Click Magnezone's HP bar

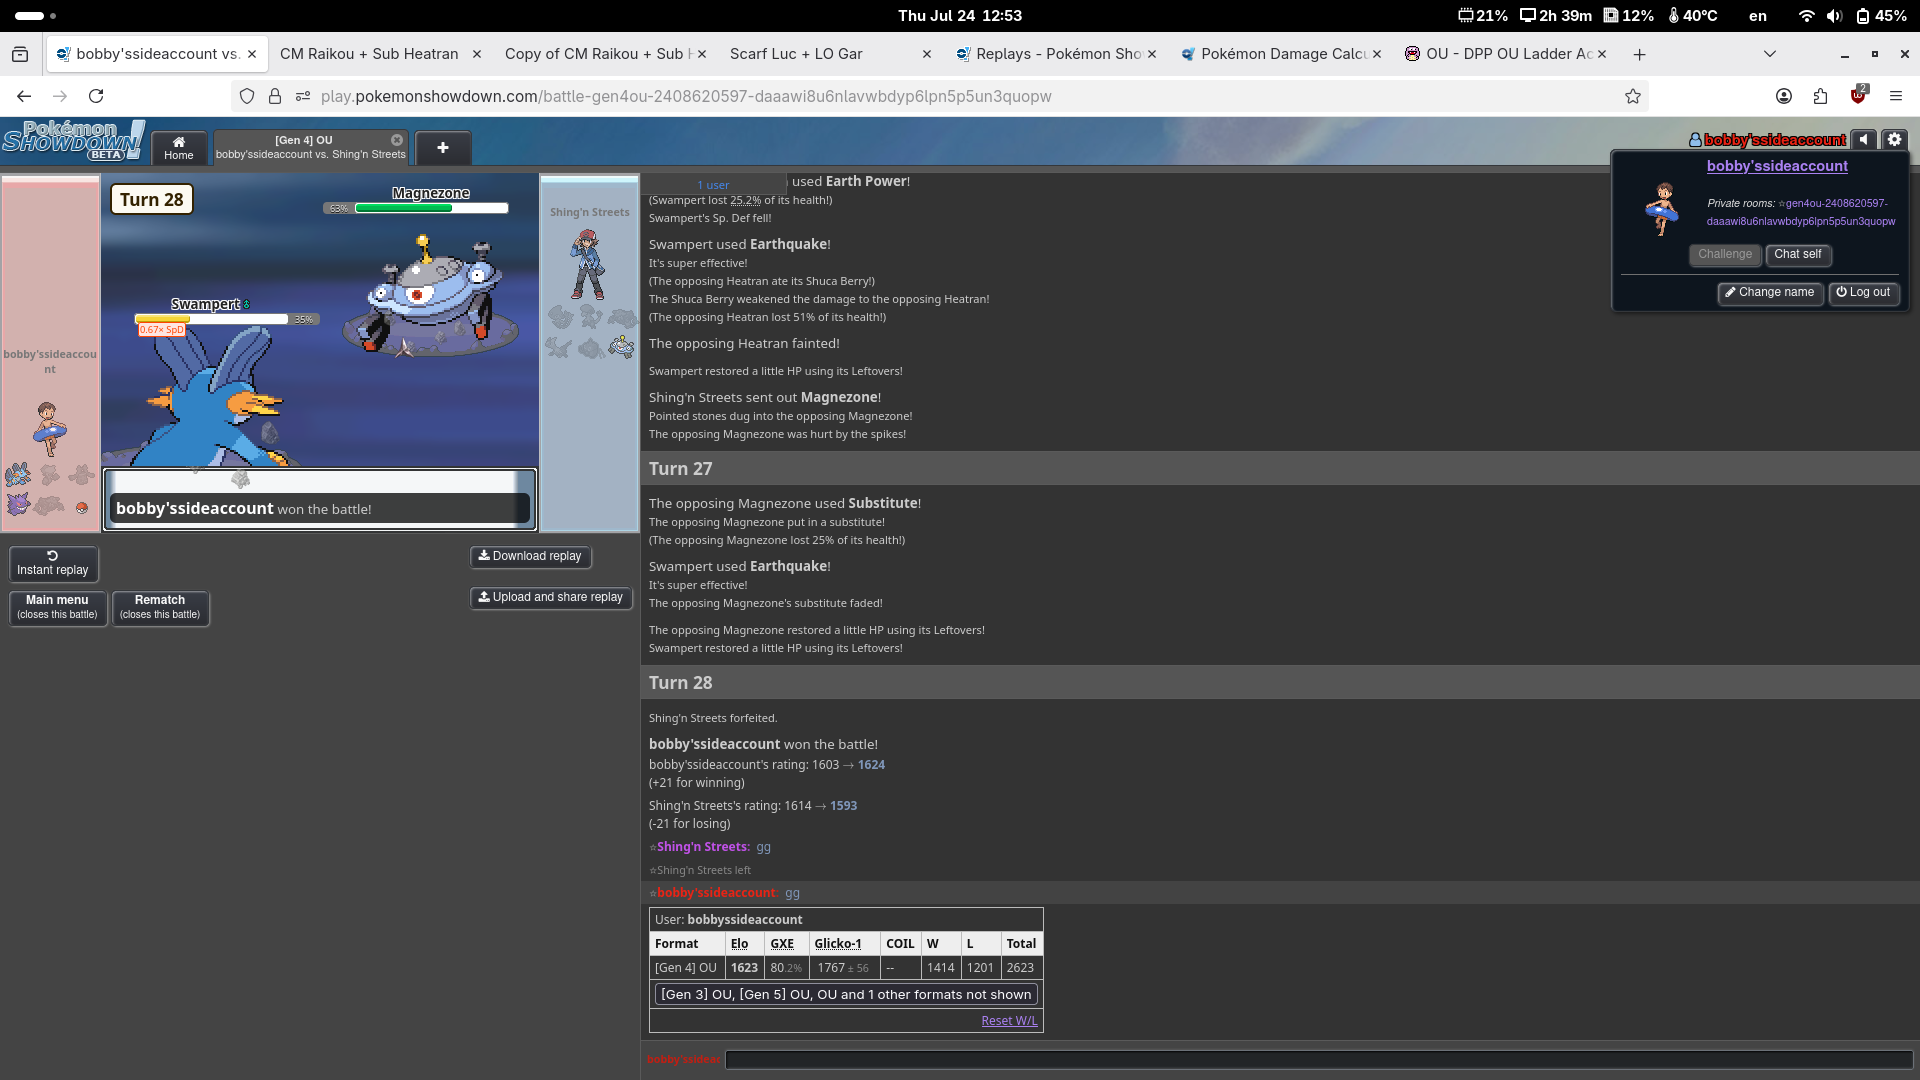(x=432, y=208)
